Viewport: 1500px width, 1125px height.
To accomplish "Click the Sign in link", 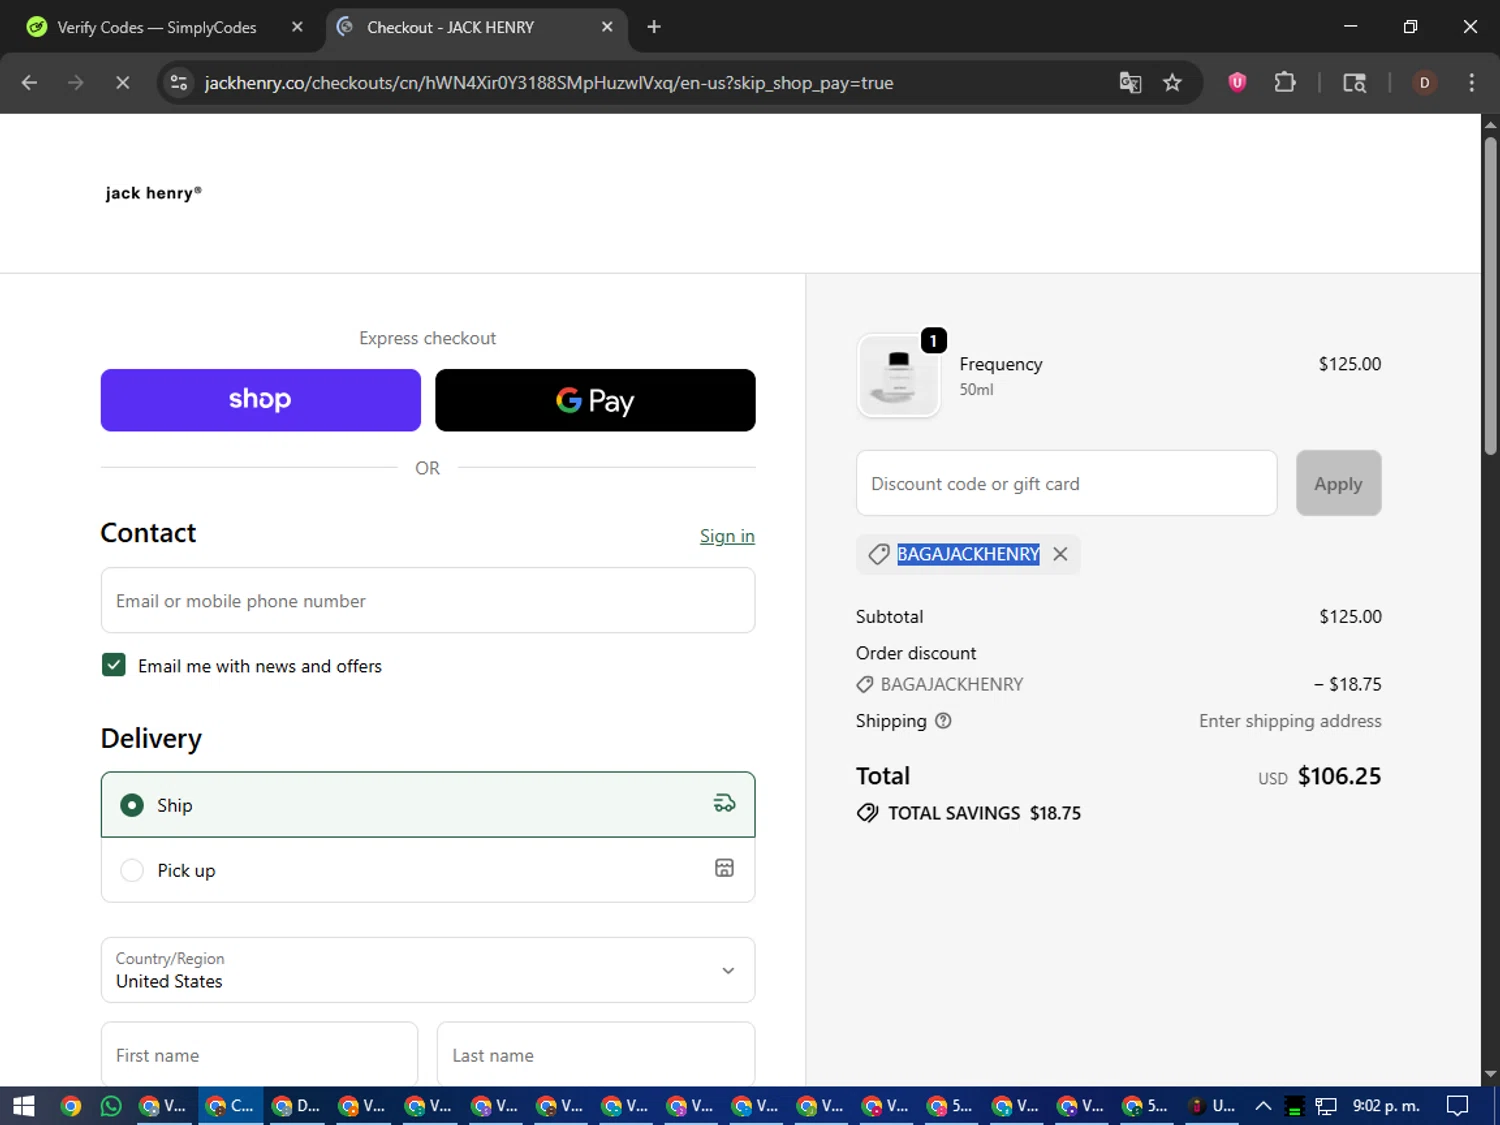I will click(727, 536).
